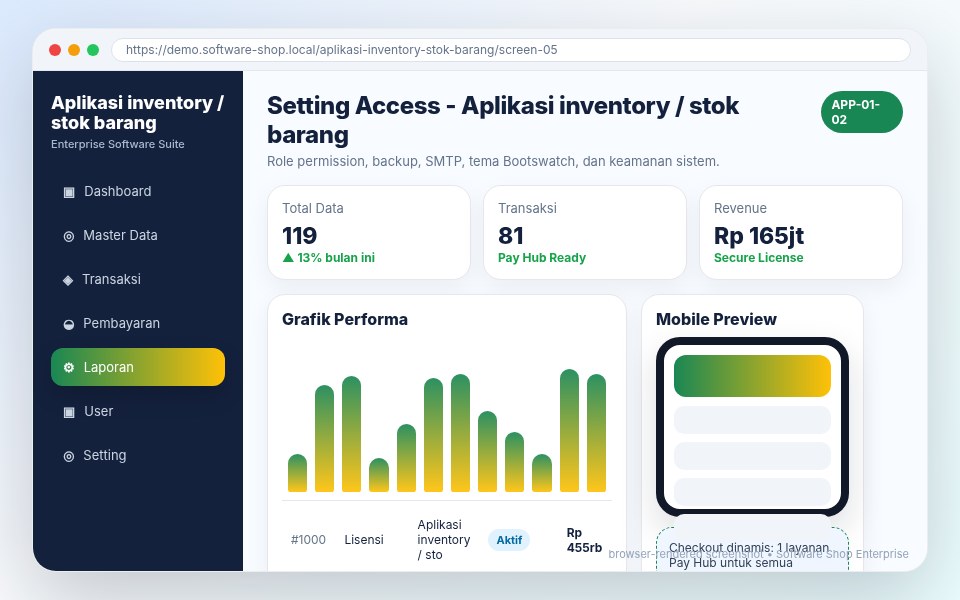Click the Pembayaran half-circle icon

[69, 324]
